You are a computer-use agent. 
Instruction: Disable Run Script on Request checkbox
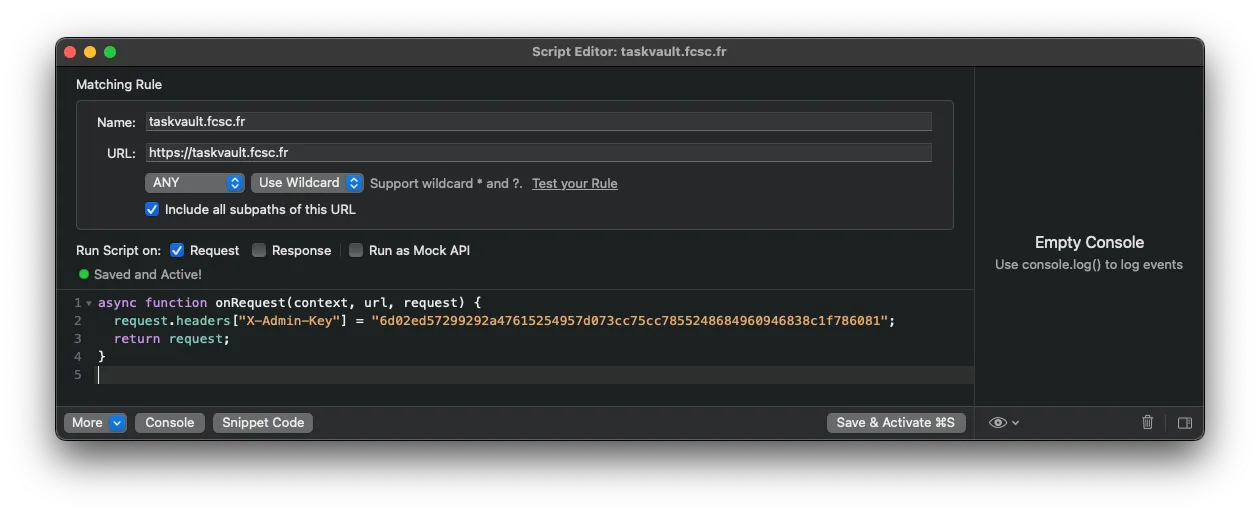(x=177, y=251)
